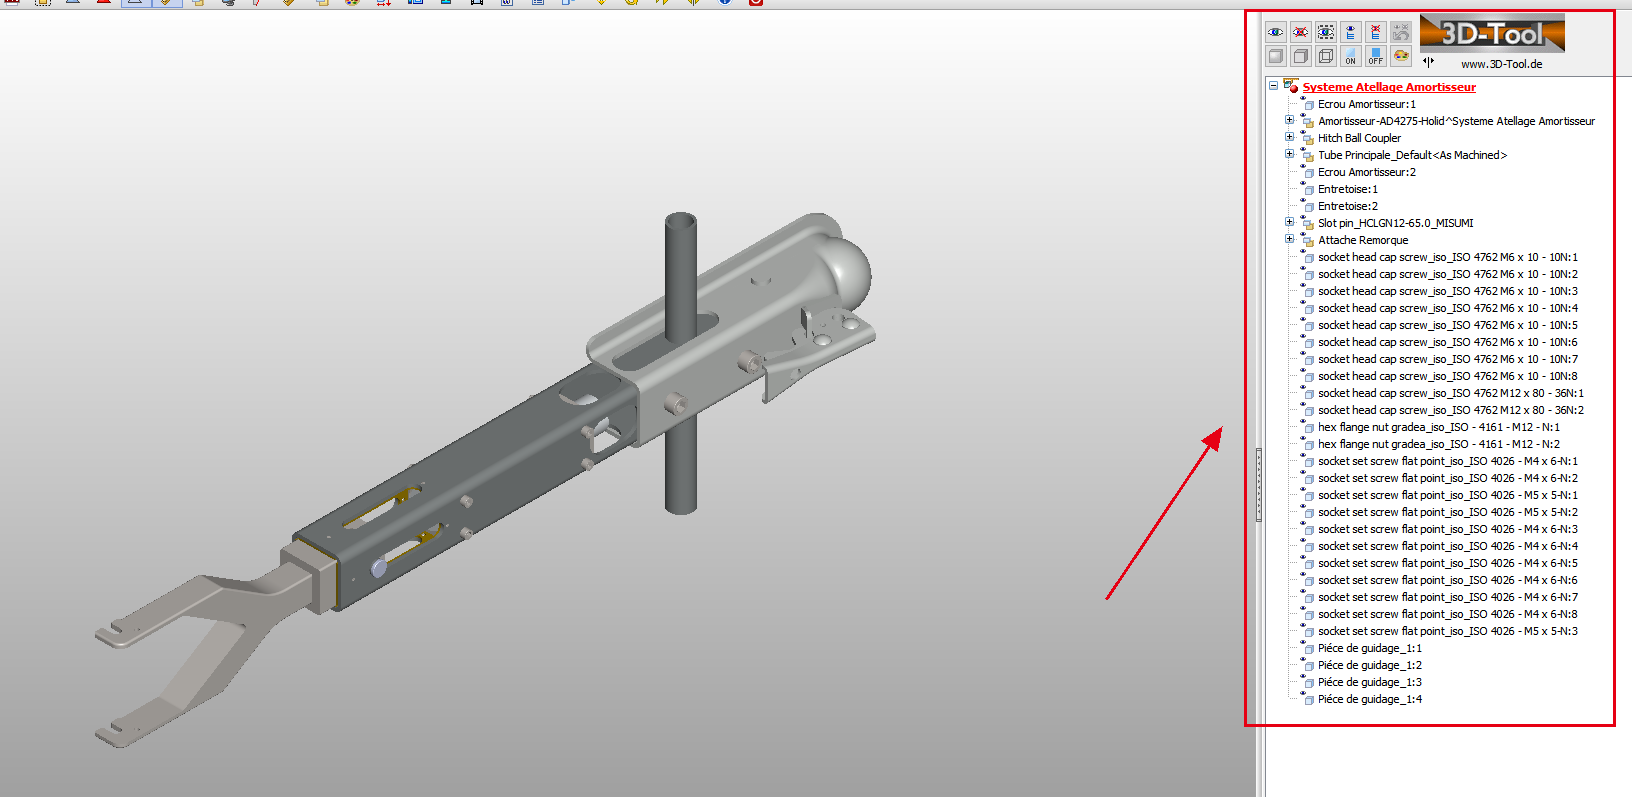Expand the Hitch Ball Coupler node
This screenshot has height=797, width=1632.
tap(1289, 137)
